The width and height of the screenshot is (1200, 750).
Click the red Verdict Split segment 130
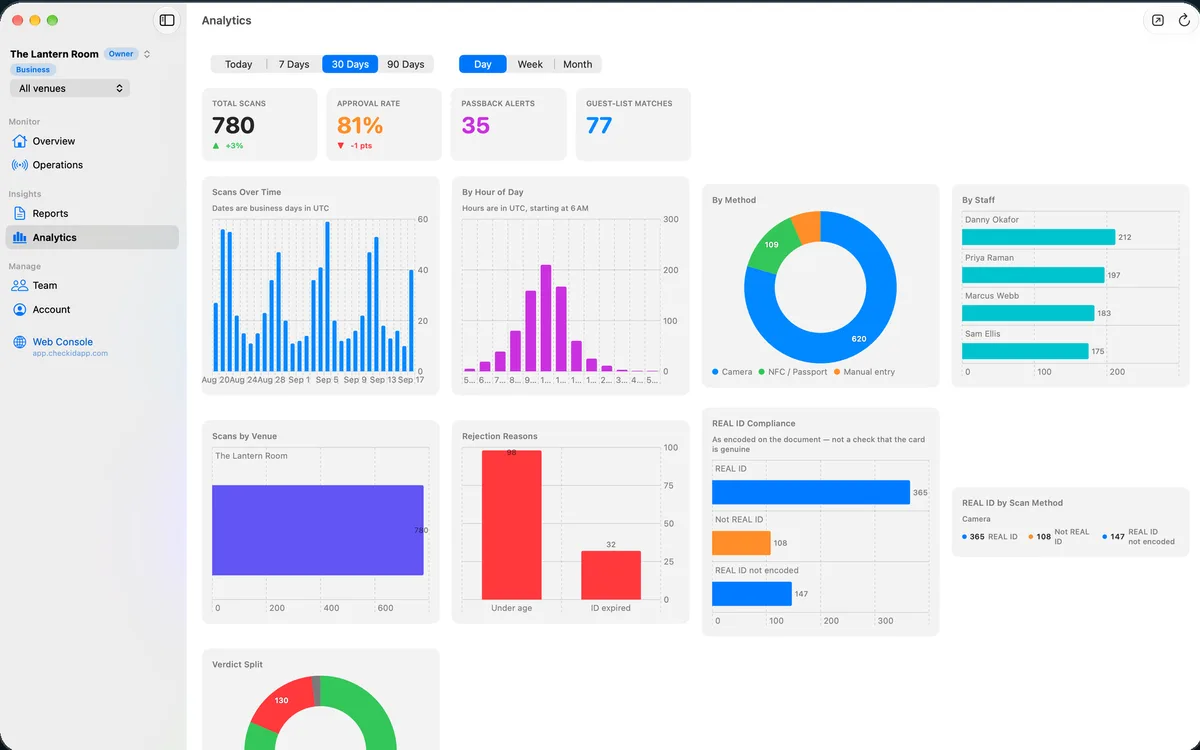point(281,701)
